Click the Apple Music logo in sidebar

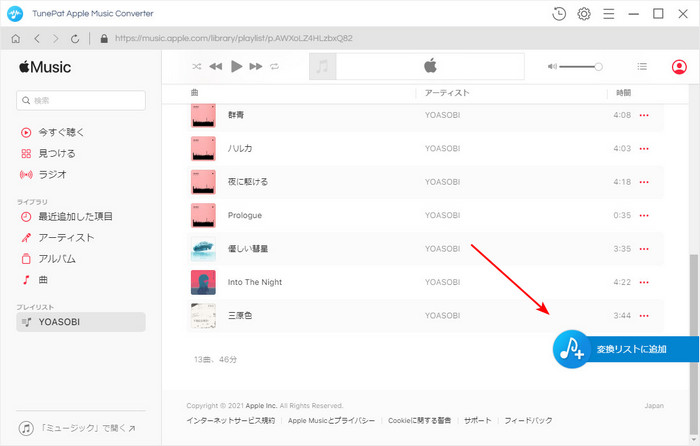coord(45,67)
